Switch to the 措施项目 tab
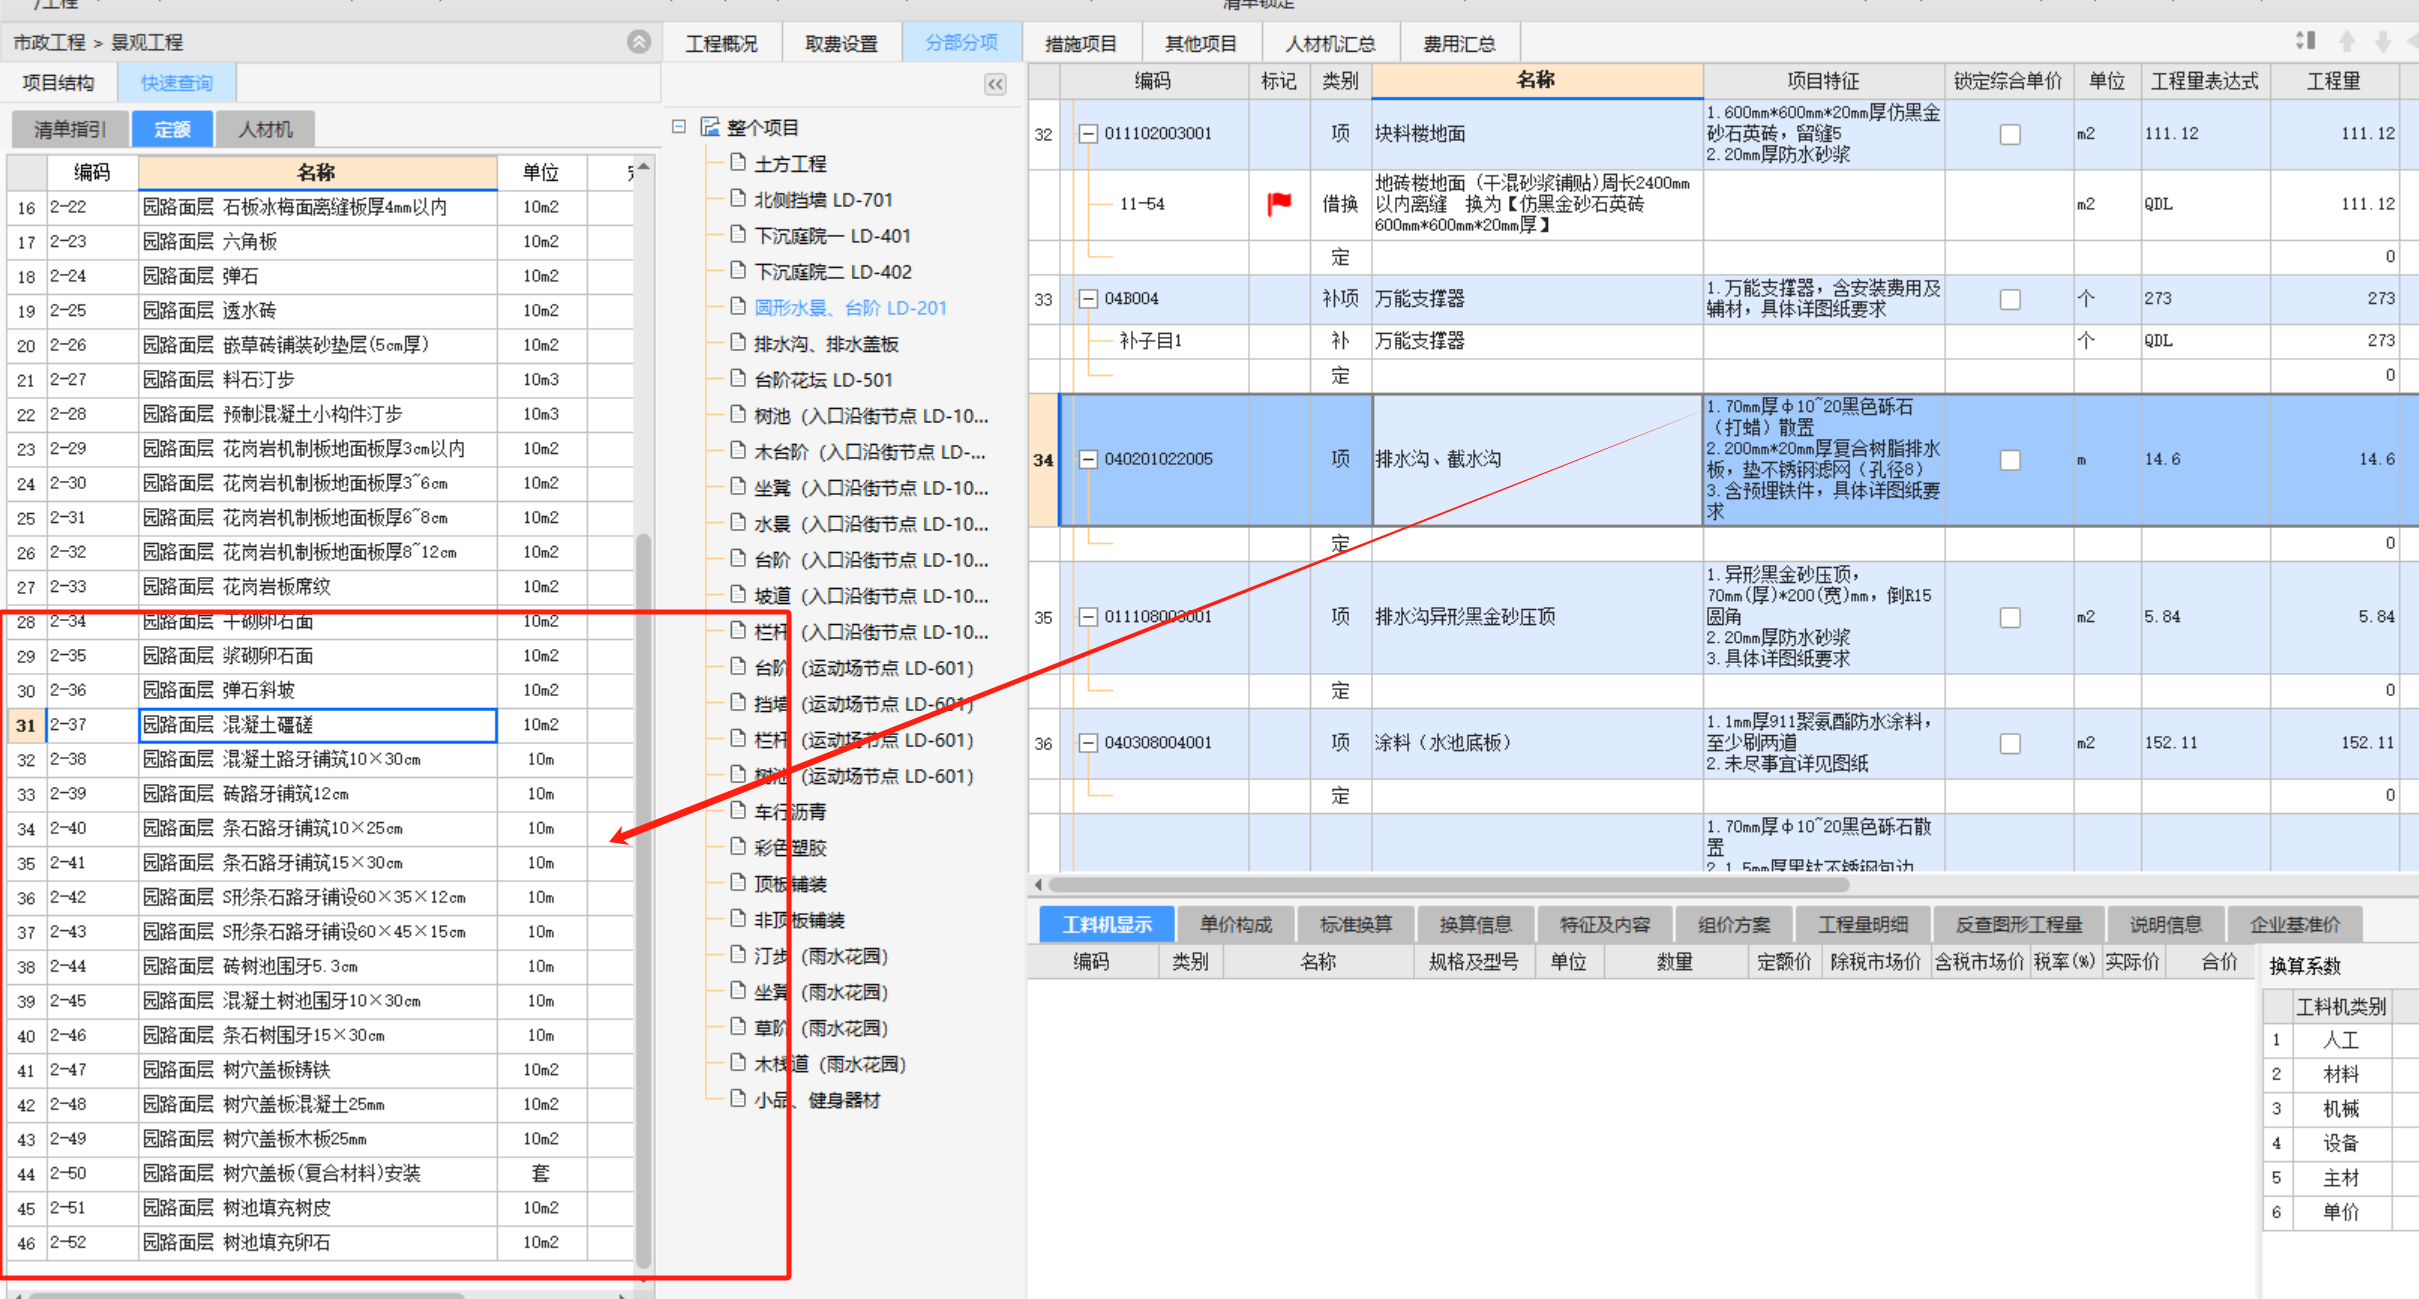 (x=1081, y=43)
